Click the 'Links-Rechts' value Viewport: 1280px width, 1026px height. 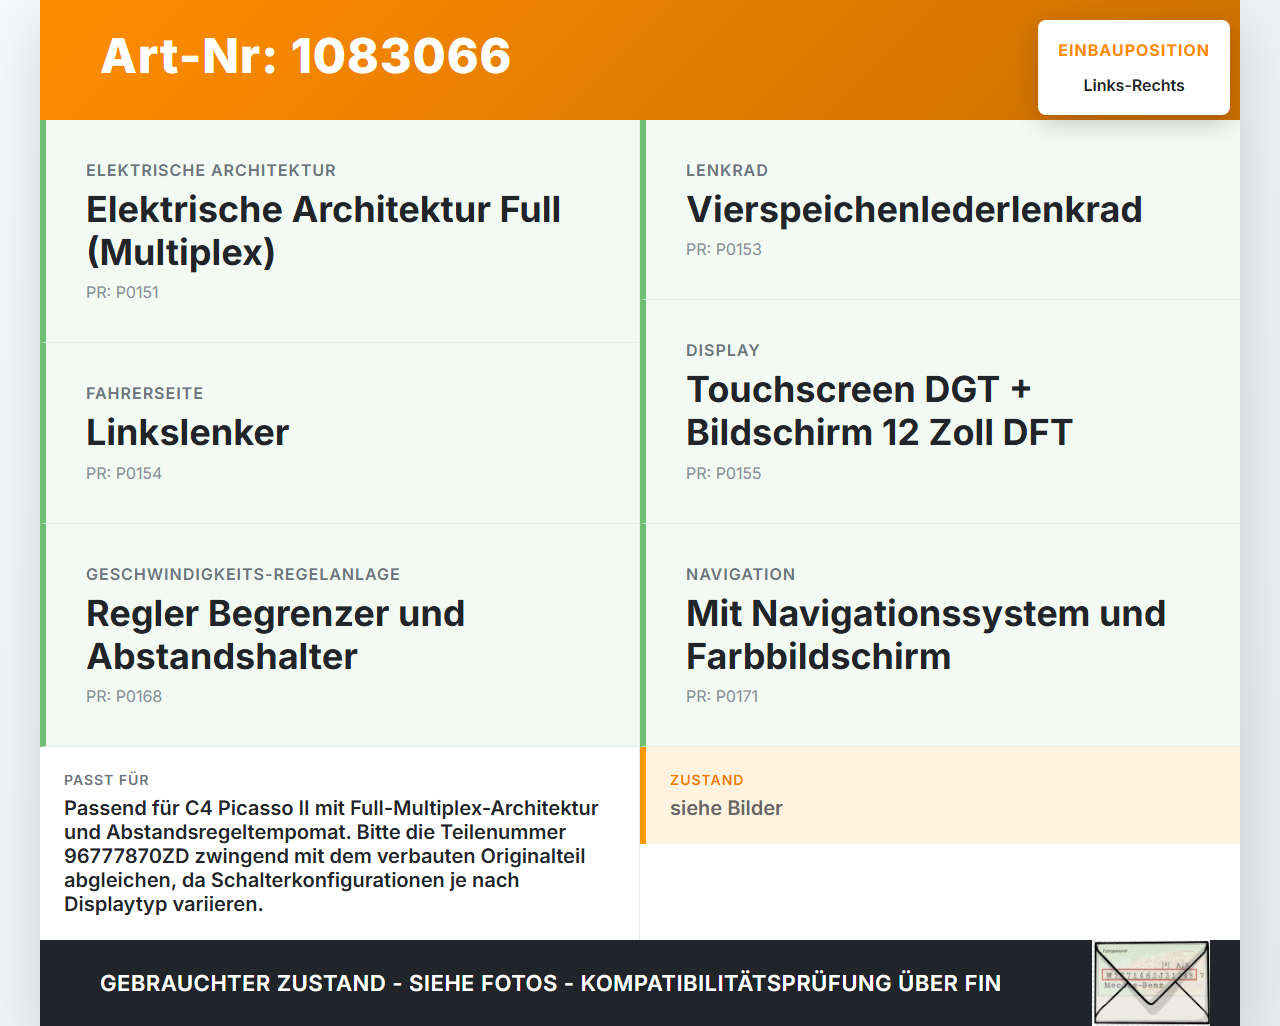[x=1134, y=86]
